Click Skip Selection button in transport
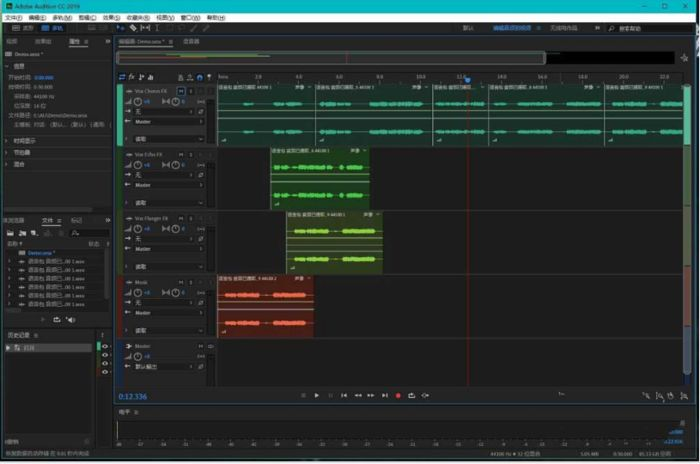The width and height of the screenshot is (700, 464). 425,396
